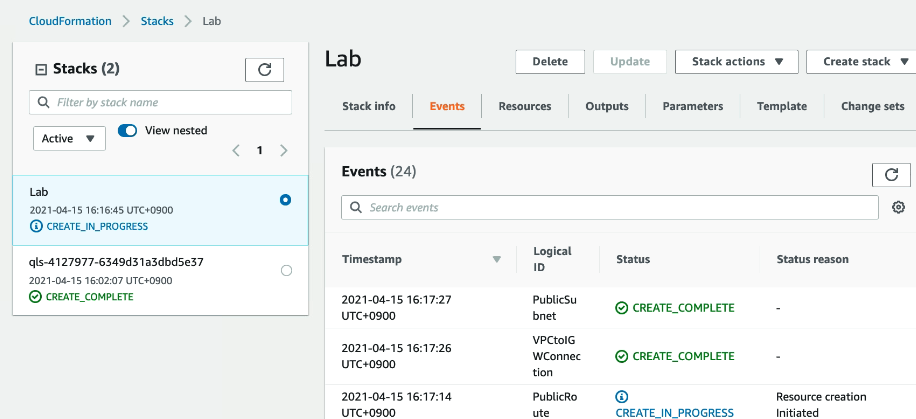Click the Status column header
The height and width of the screenshot is (419, 916).
point(633,259)
